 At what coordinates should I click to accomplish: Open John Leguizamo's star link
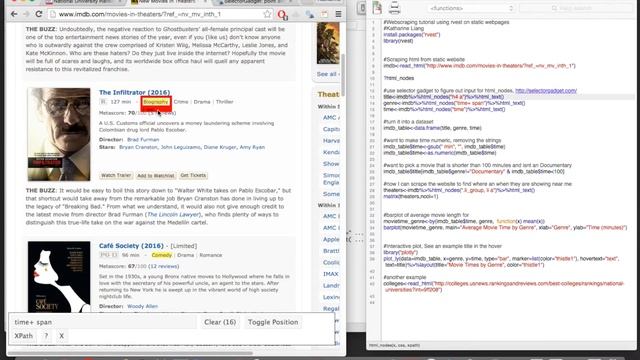[x=180, y=147]
